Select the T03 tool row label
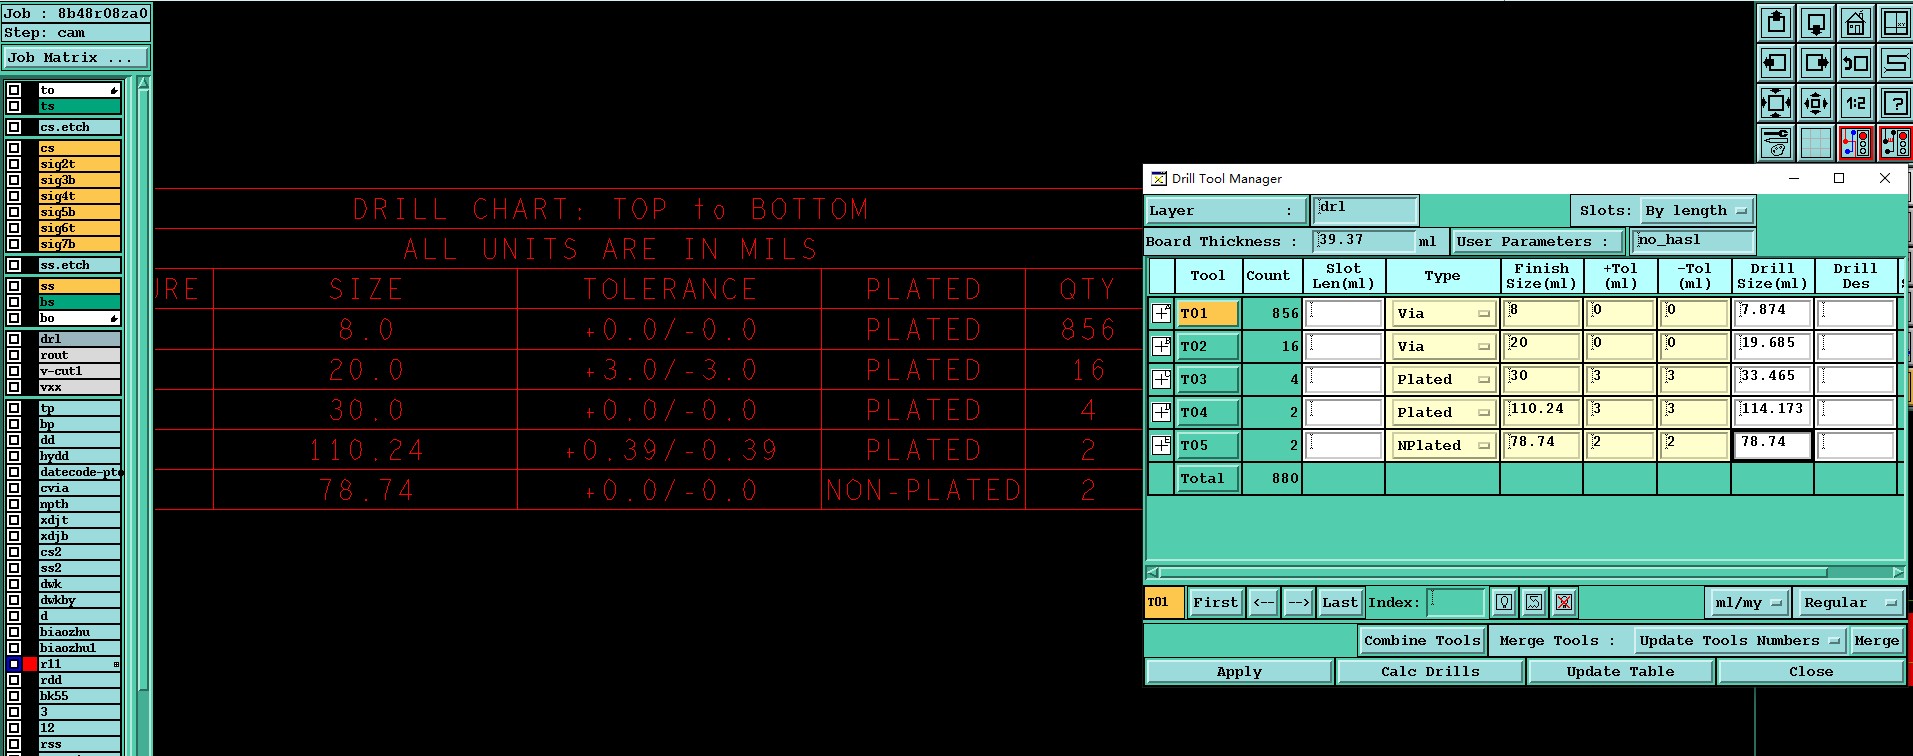Viewport: 1913px width, 756px height. pyautogui.click(x=1208, y=379)
